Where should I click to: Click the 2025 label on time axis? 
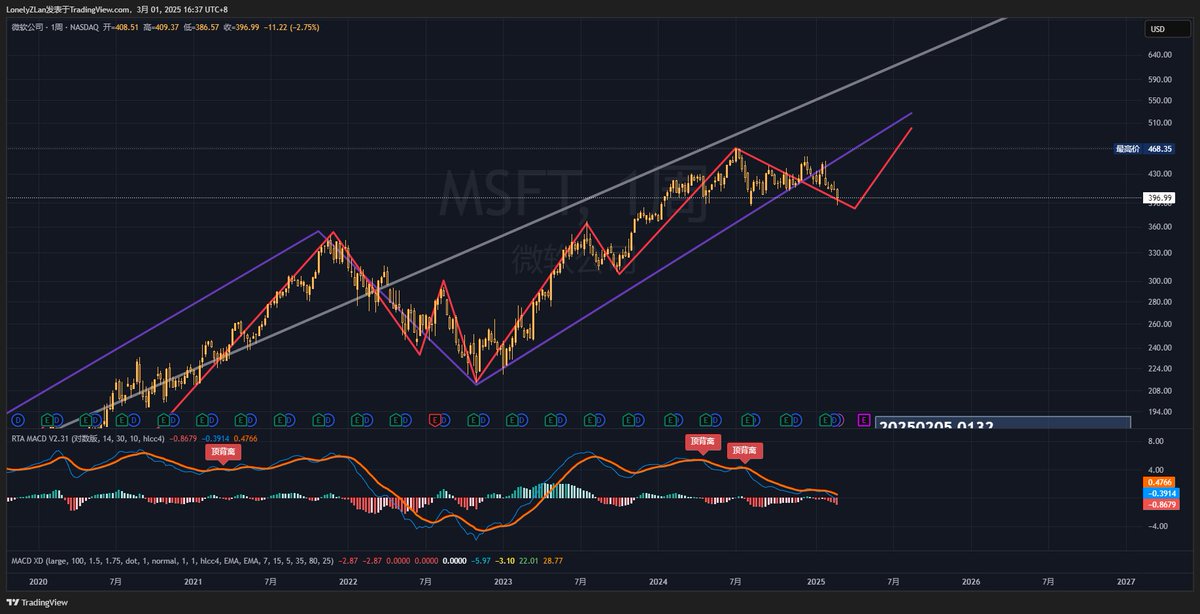pyautogui.click(x=815, y=581)
